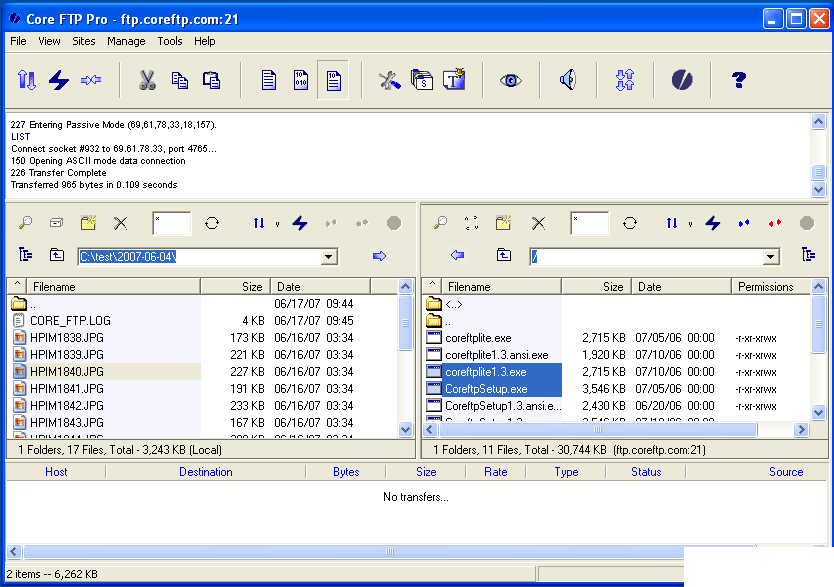Screen dimensions: 834x587
Task: Click the disconnect arrows icon in main toolbar
Action: [x=91, y=80]
